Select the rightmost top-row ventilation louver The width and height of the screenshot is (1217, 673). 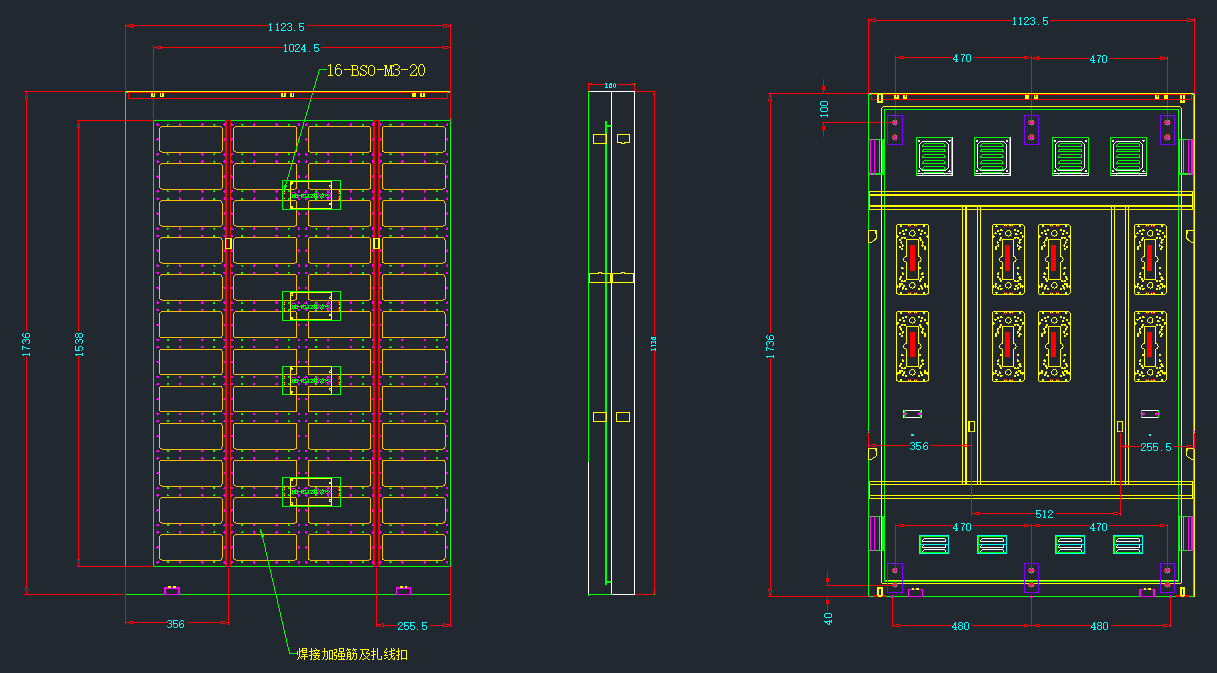pyautogui.click(x=1127, y=156)
